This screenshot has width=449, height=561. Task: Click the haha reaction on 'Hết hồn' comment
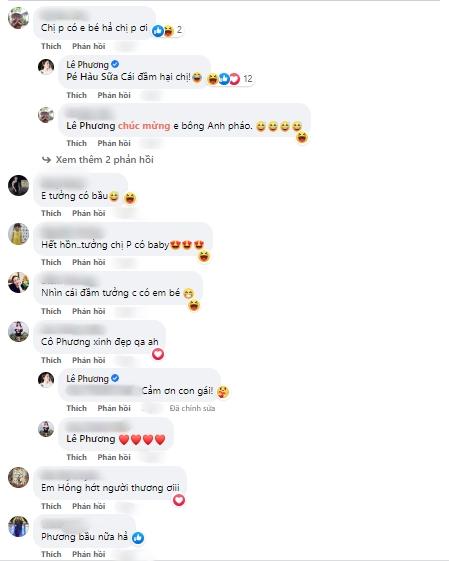click(204, 256)
